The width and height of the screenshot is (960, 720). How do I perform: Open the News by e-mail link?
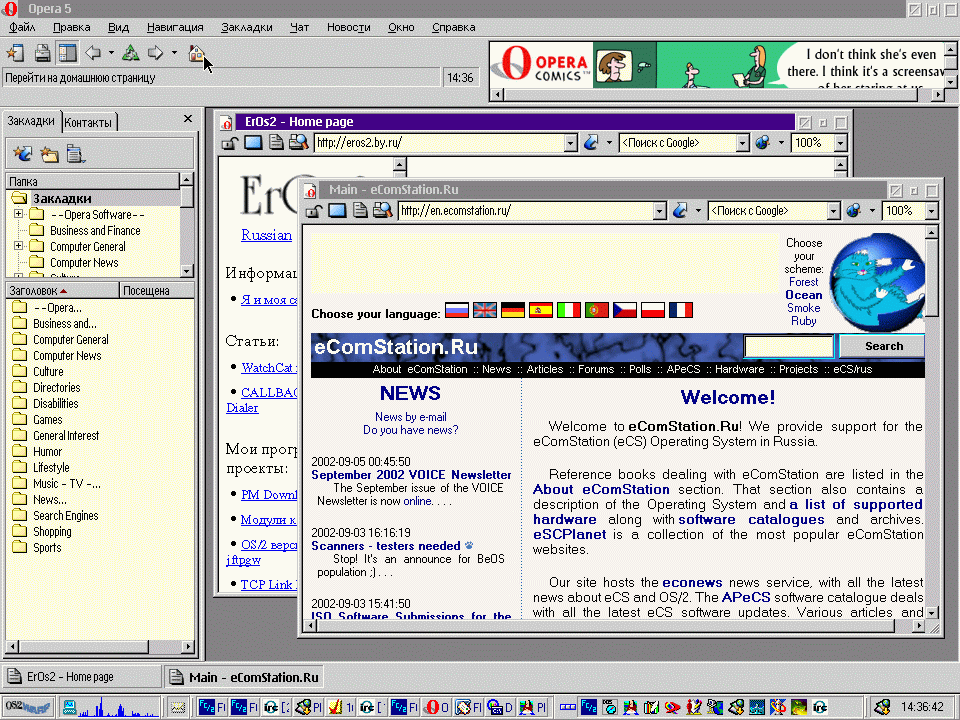pyautogui.click(x=411, y=417)
